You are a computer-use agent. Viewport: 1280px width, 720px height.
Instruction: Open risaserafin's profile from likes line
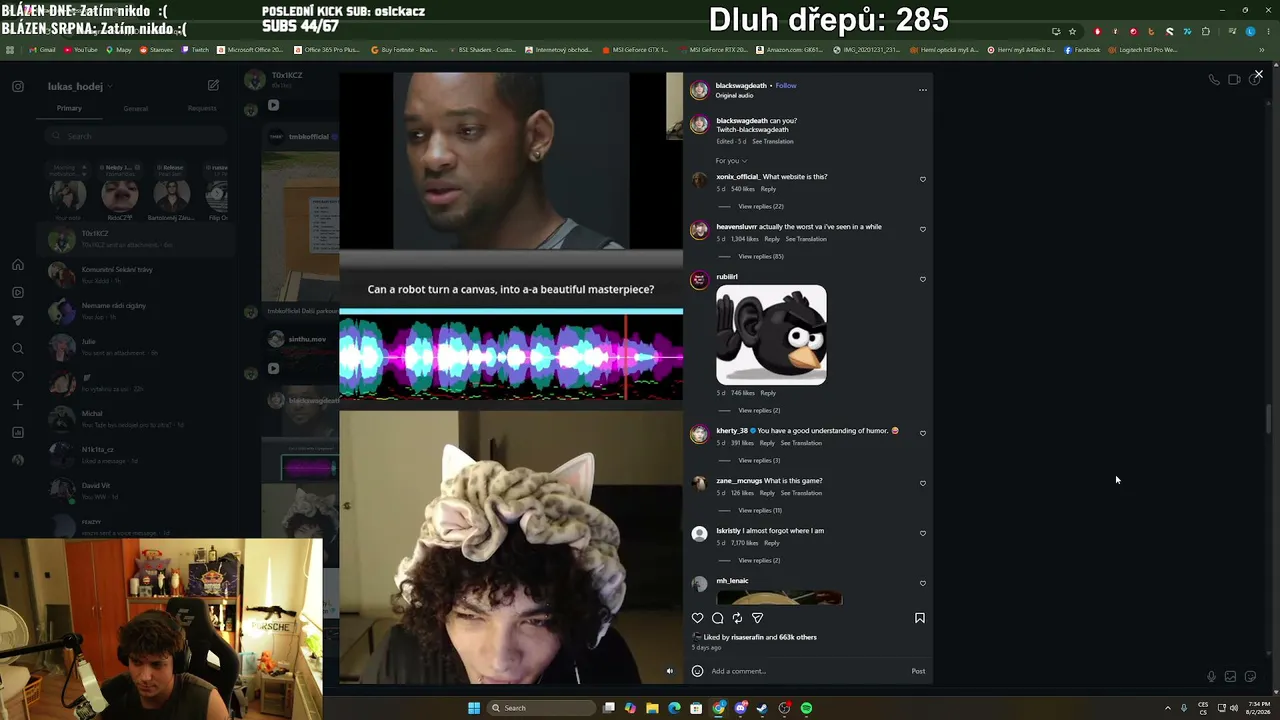[747, 637]
